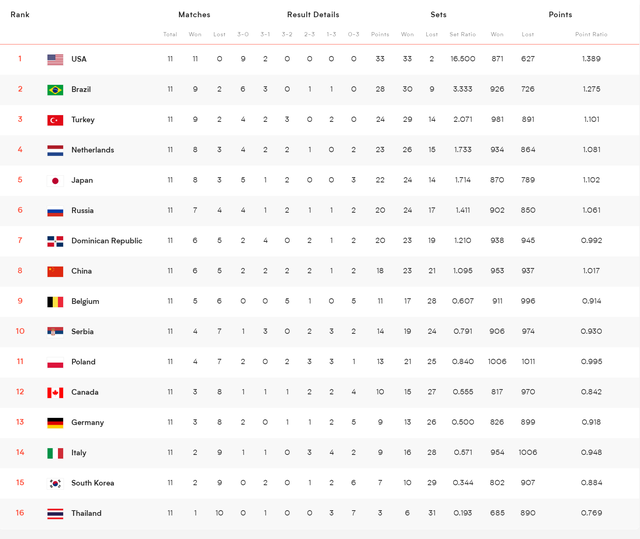
Task: Click the Dominican Republic flag icon
Action: pos(55,241)
